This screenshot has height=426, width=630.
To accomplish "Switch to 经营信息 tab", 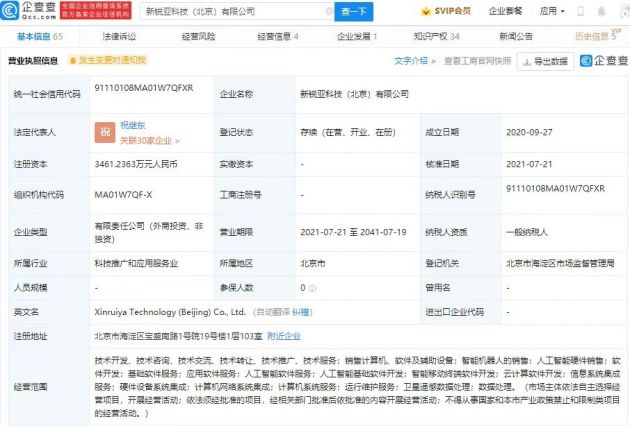I will click(x=278, y=37).
